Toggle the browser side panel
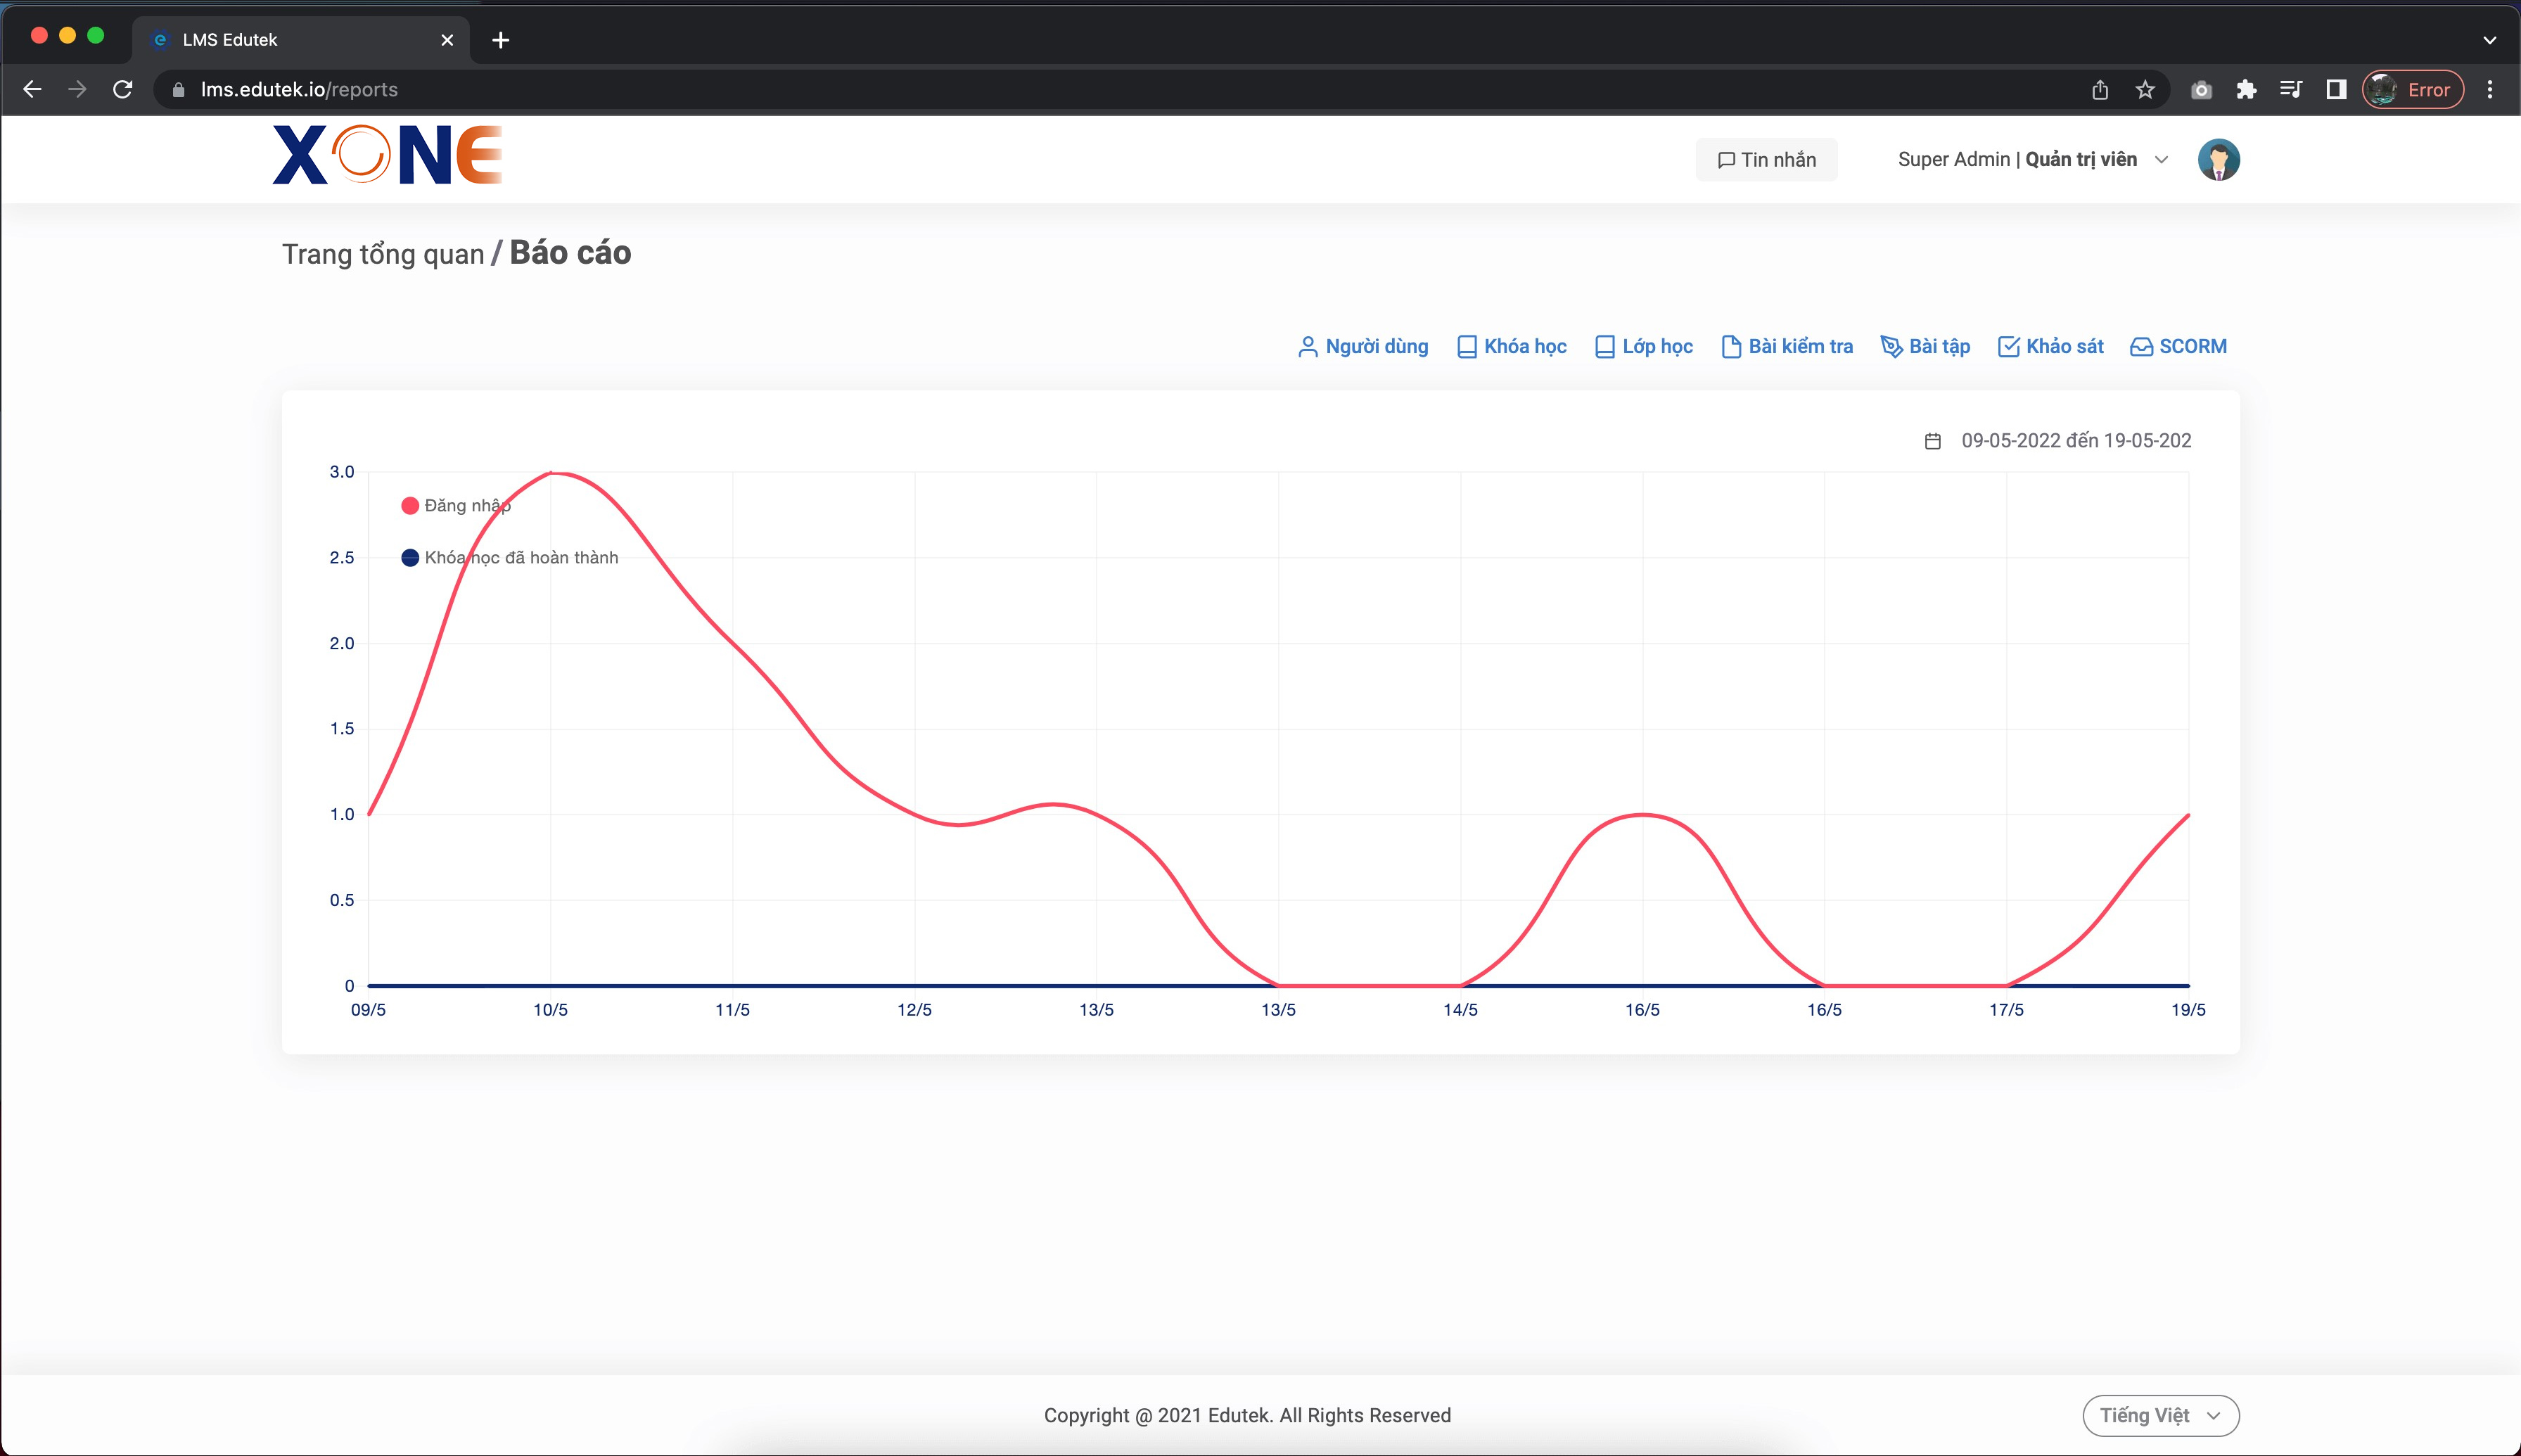Screen dimensions: 2521x1456 point(2336,90)
